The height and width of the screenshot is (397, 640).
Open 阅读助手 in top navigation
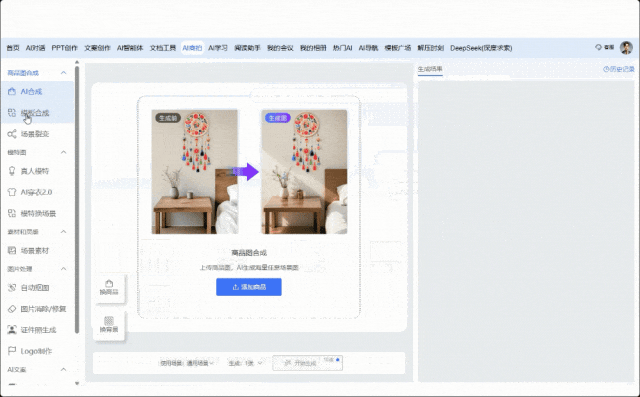tap(247, 48)
